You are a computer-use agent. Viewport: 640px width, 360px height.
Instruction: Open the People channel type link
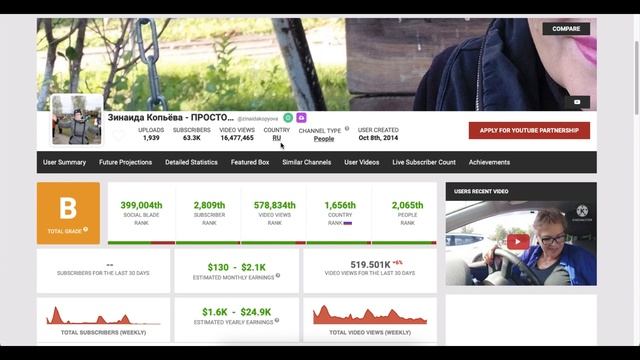click(324, 139)
